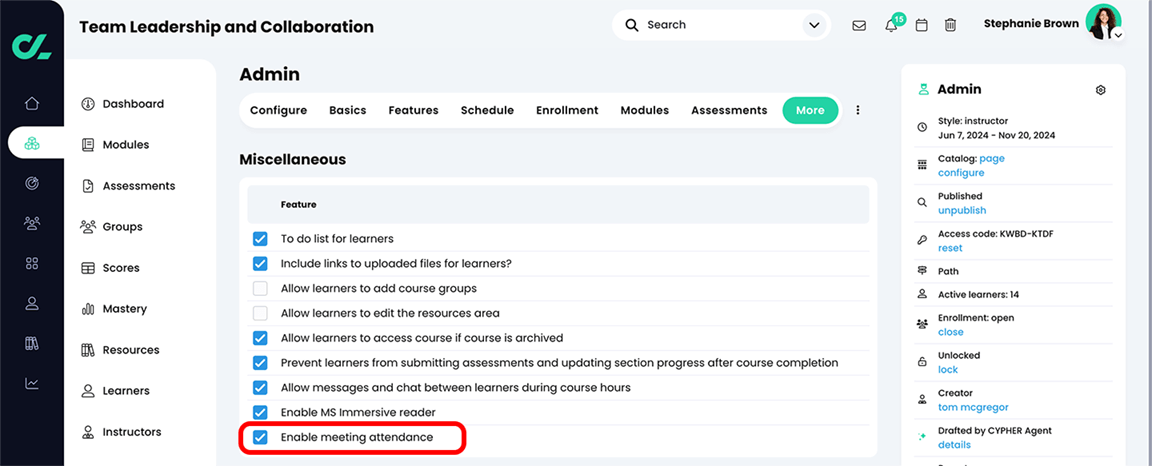Open the mail envelope icon in header
The width and height of the screenshot is (1152, 466).
point(859,25)
